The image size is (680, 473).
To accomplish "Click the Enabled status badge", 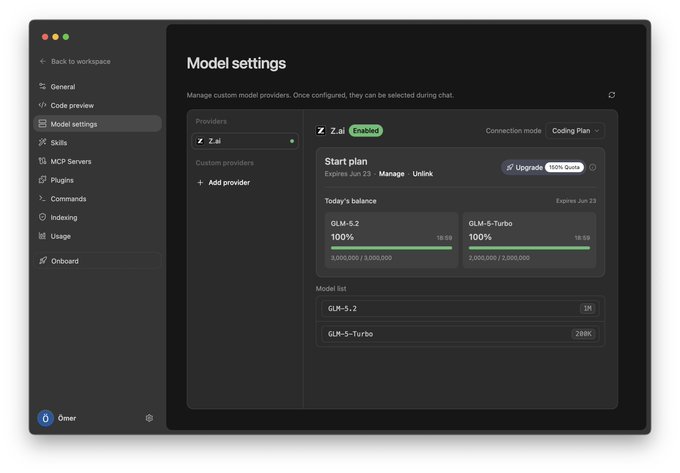I will point(366,130).
